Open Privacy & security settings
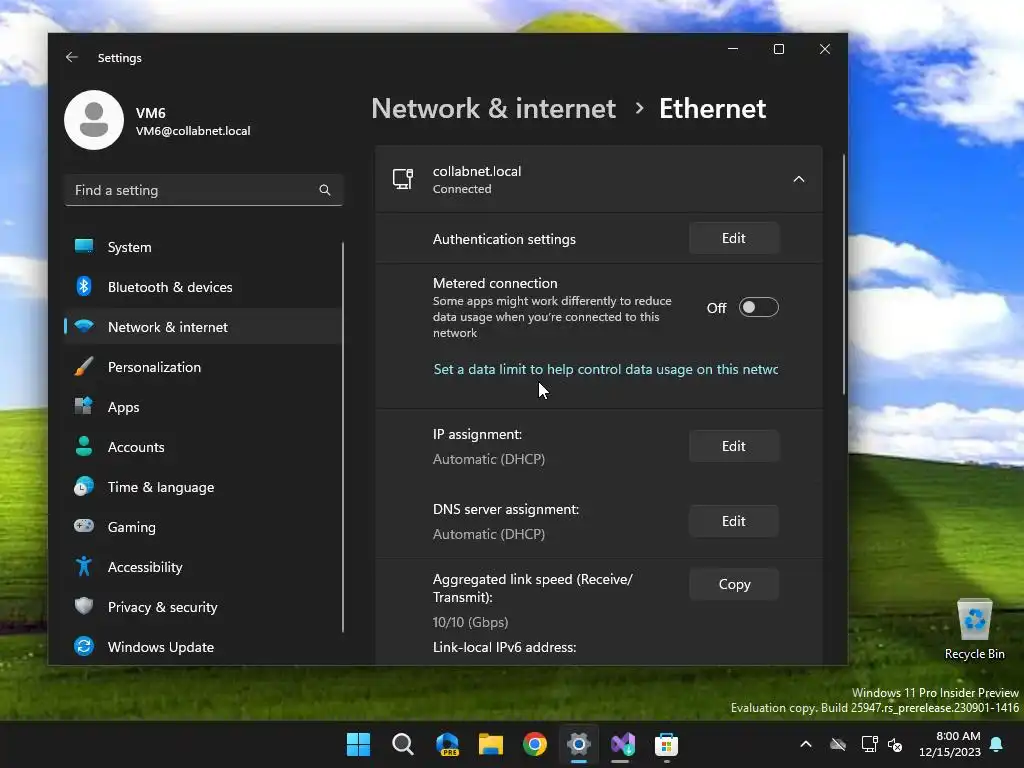The width and height of the screenshot is (1024, 768). click(x=203, y=607)
